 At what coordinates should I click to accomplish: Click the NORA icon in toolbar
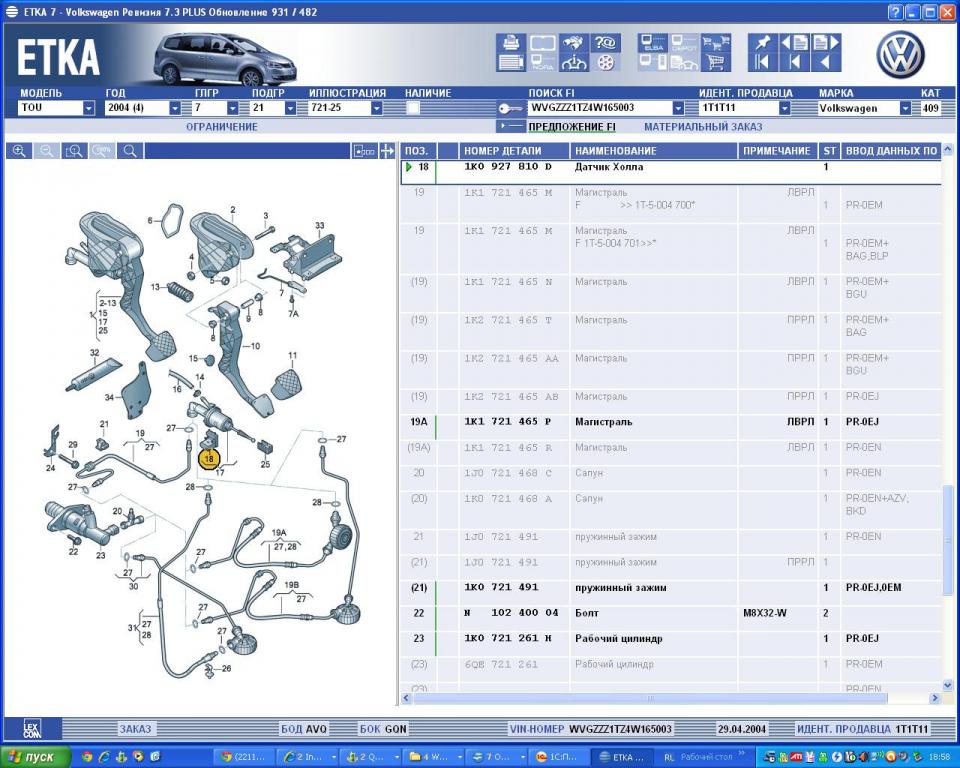click(x=542, y=62)
